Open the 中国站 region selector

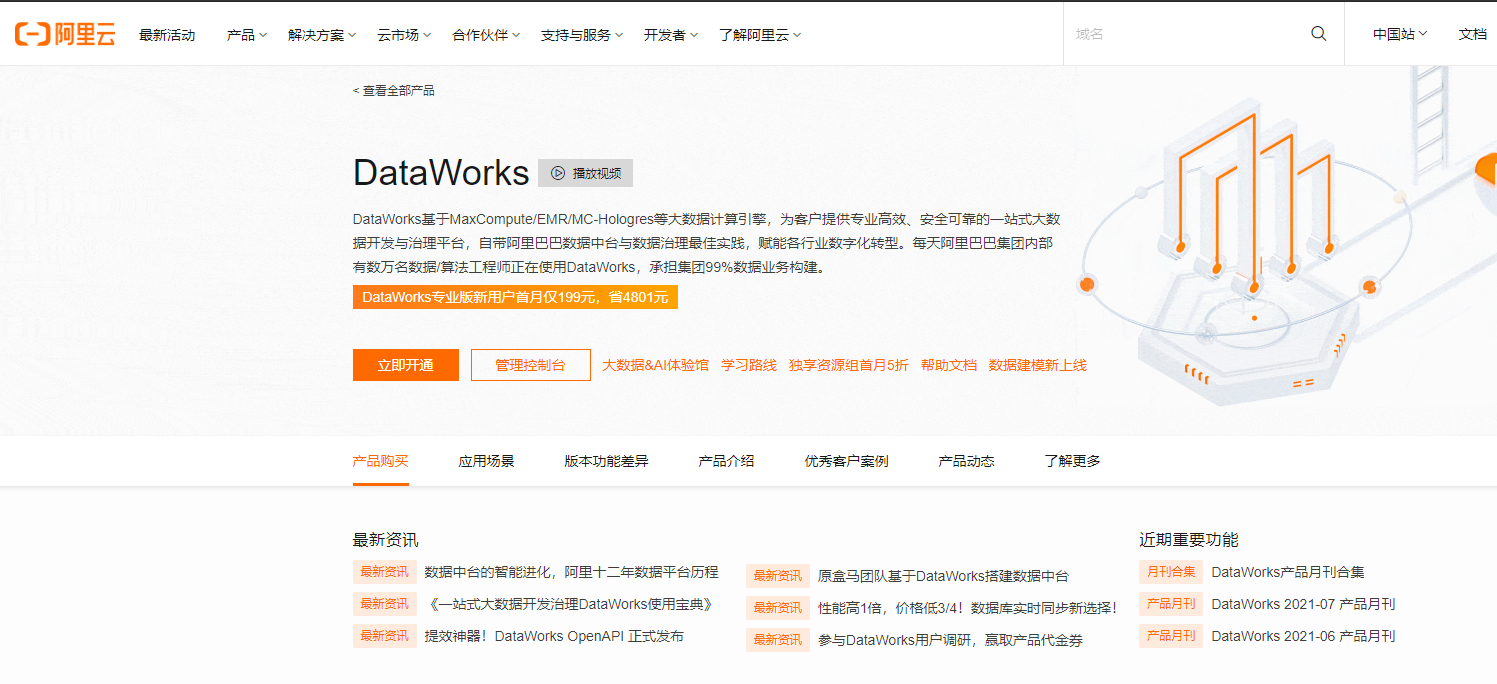[1400, 34]
